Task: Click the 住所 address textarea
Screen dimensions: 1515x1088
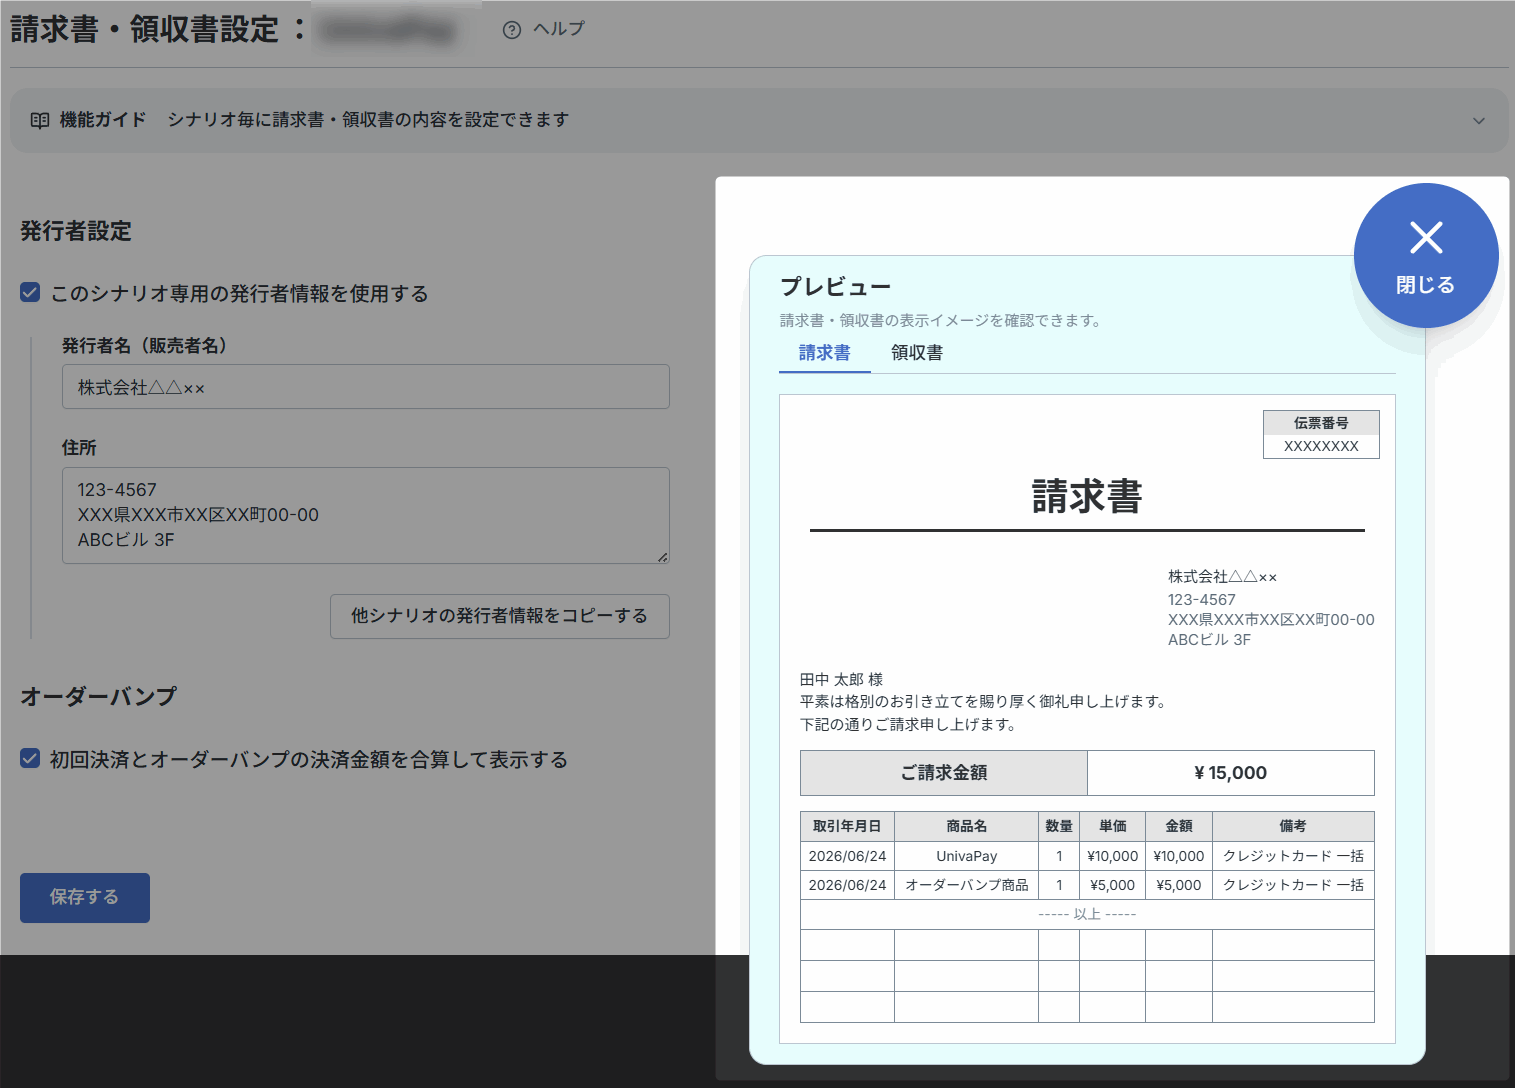Action: [x=366, y=516]
